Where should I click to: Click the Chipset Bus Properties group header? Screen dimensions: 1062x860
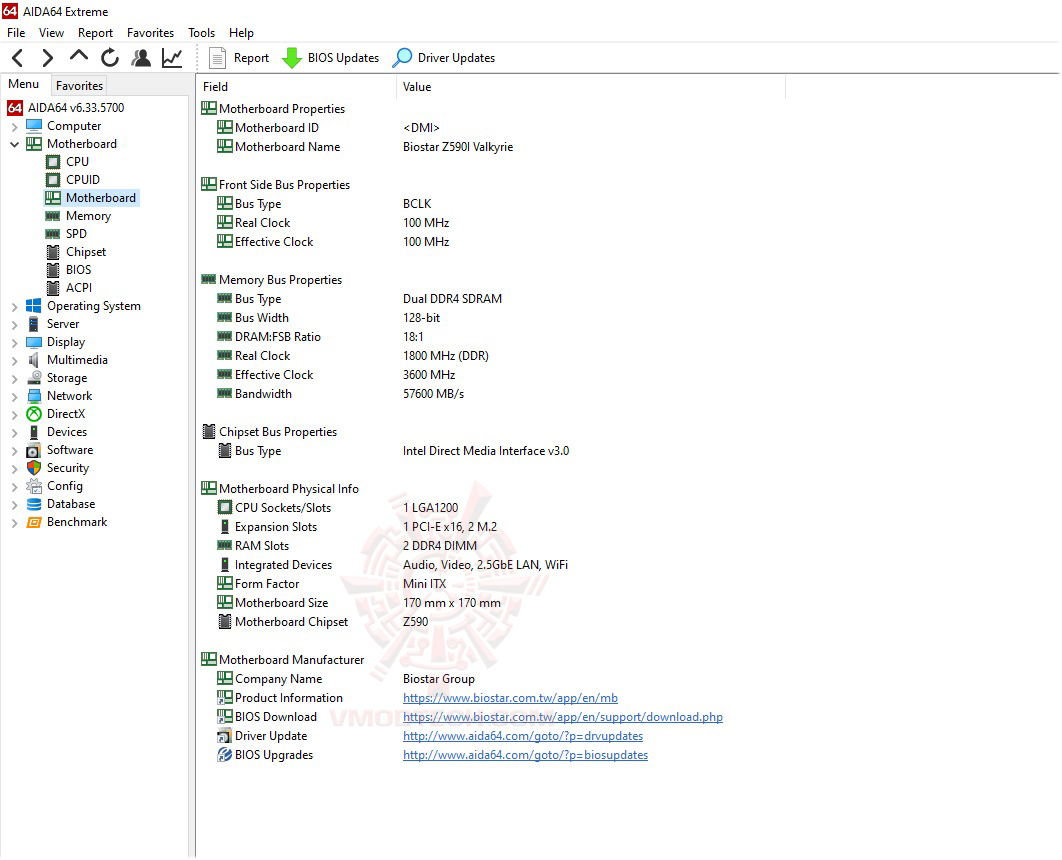click(270, 432)
